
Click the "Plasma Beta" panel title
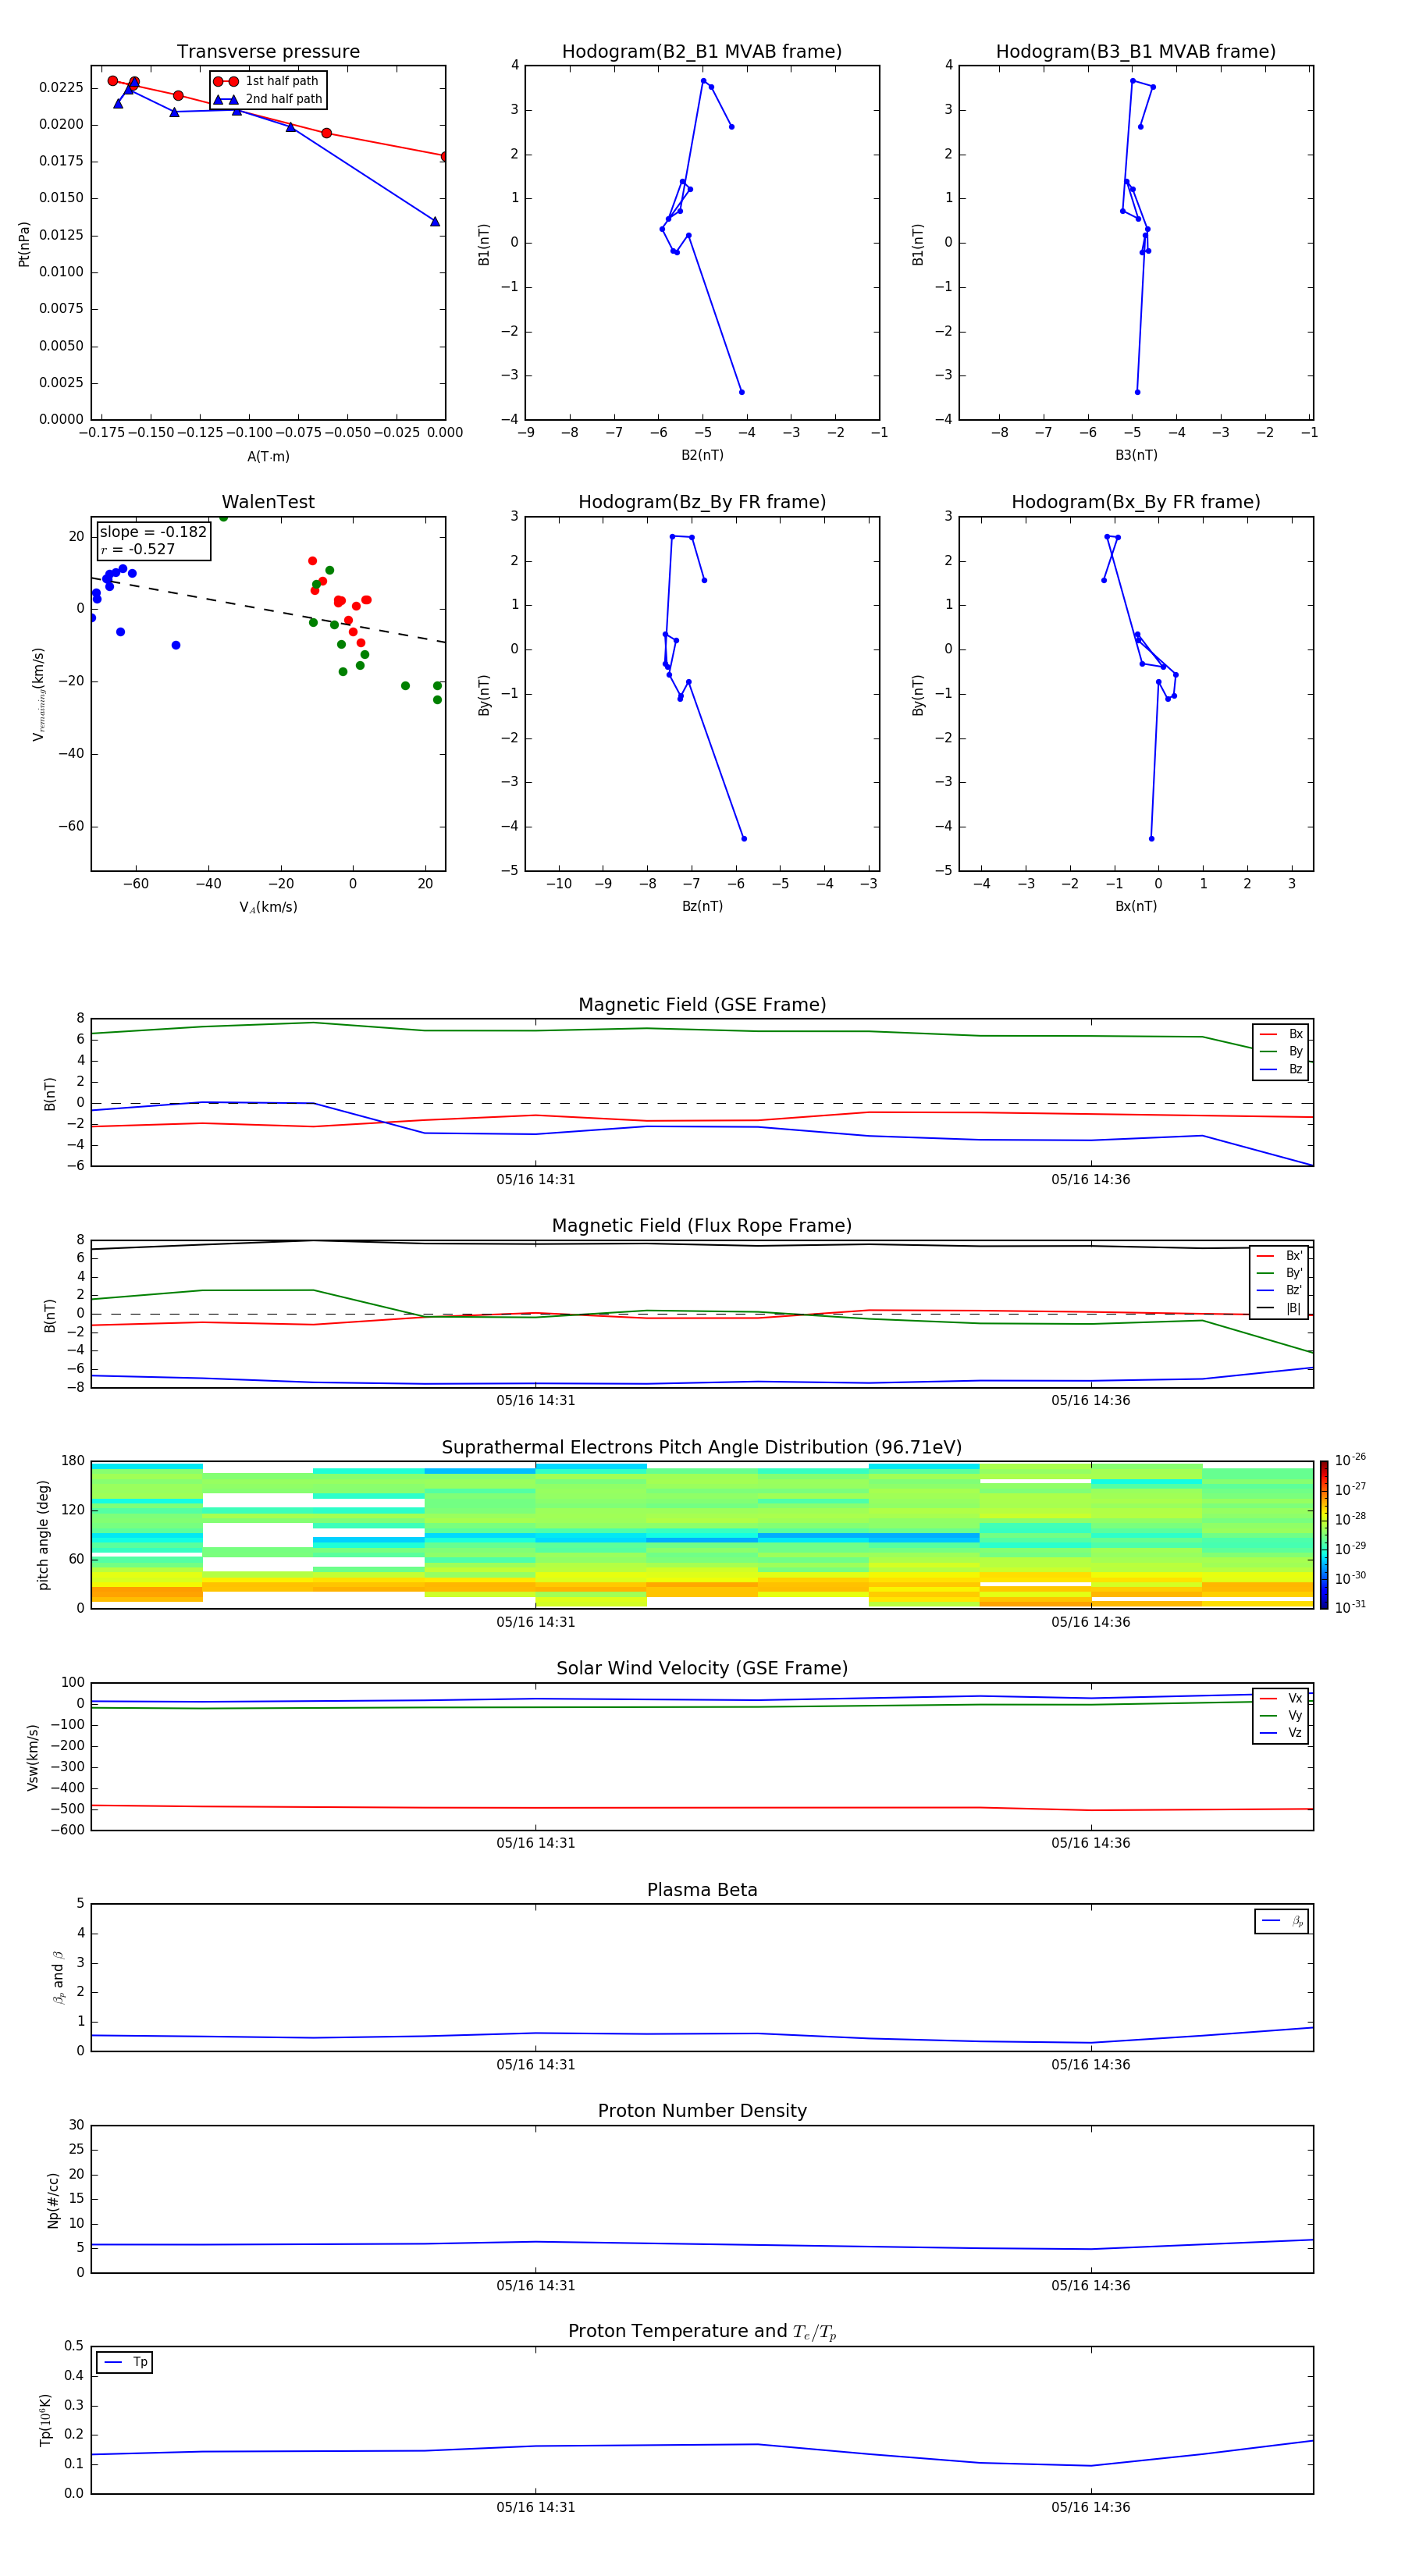click(x=702, y=1890)
